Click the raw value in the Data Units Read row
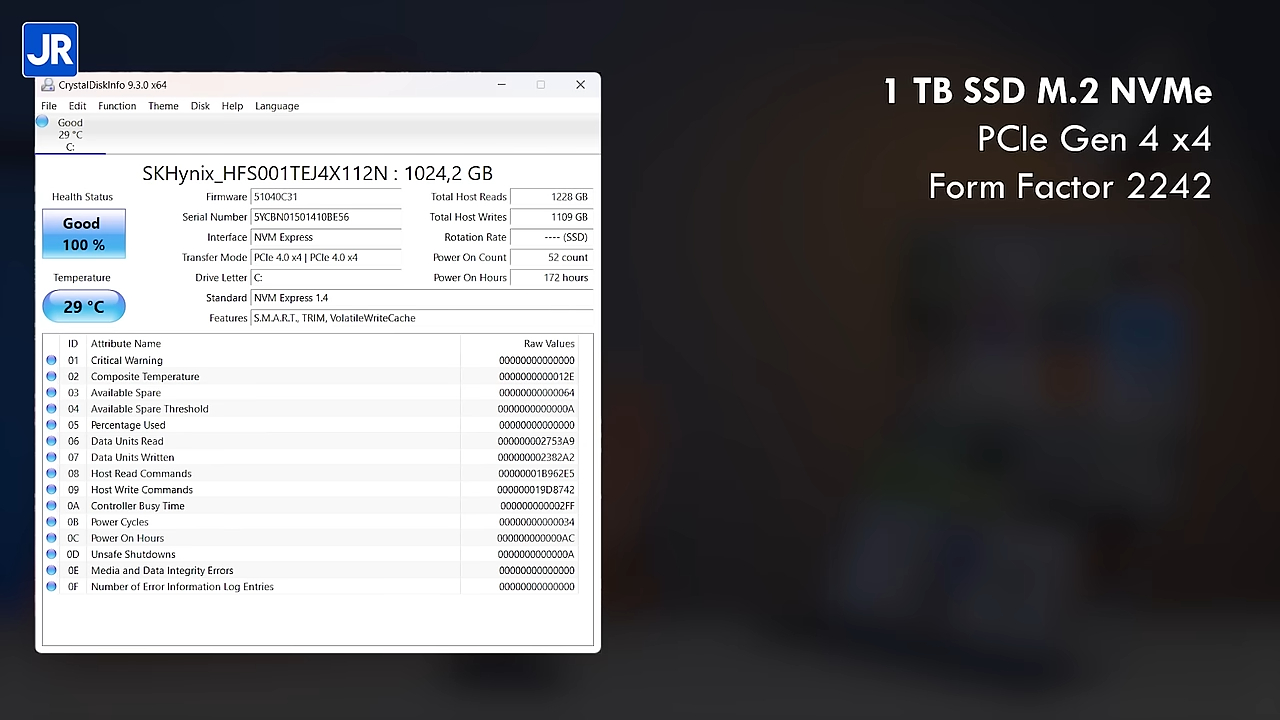Viewport: 1280px width, 720px height. [x=536, y=441]
